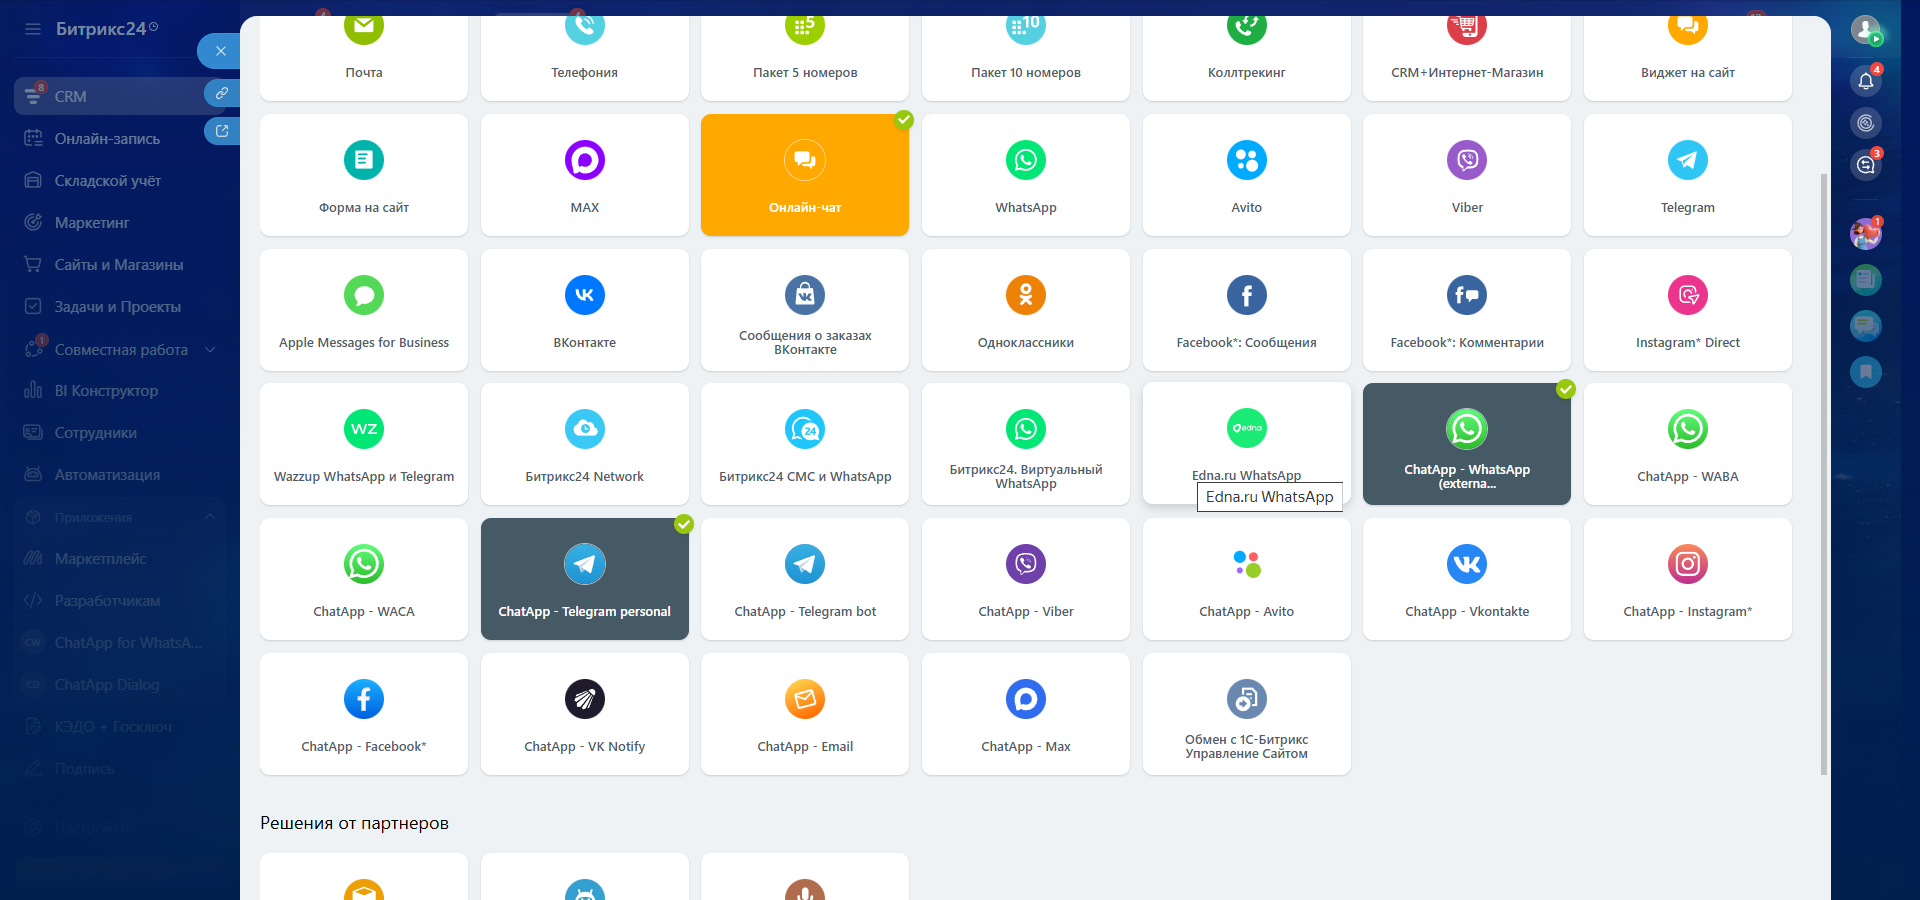Open the Telegram channel tile
The image size is (1920, 900).
click(1687, 175)
